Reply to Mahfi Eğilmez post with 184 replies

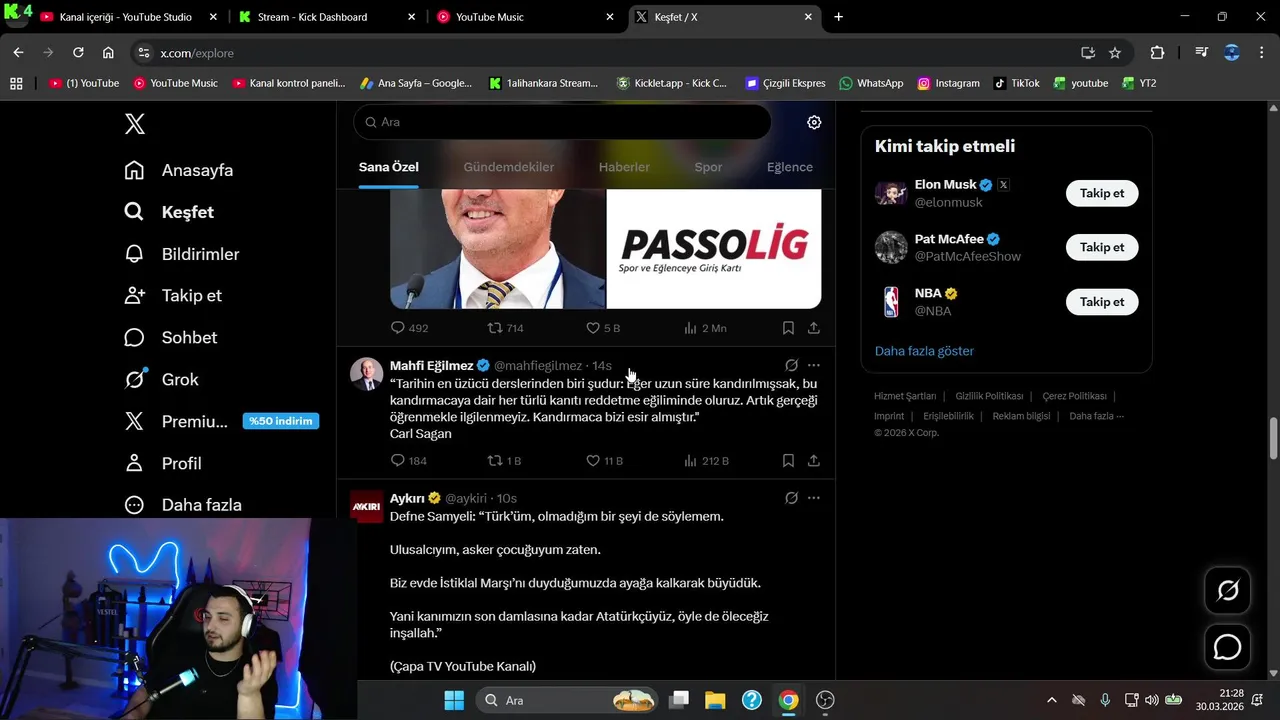point(409,461)
